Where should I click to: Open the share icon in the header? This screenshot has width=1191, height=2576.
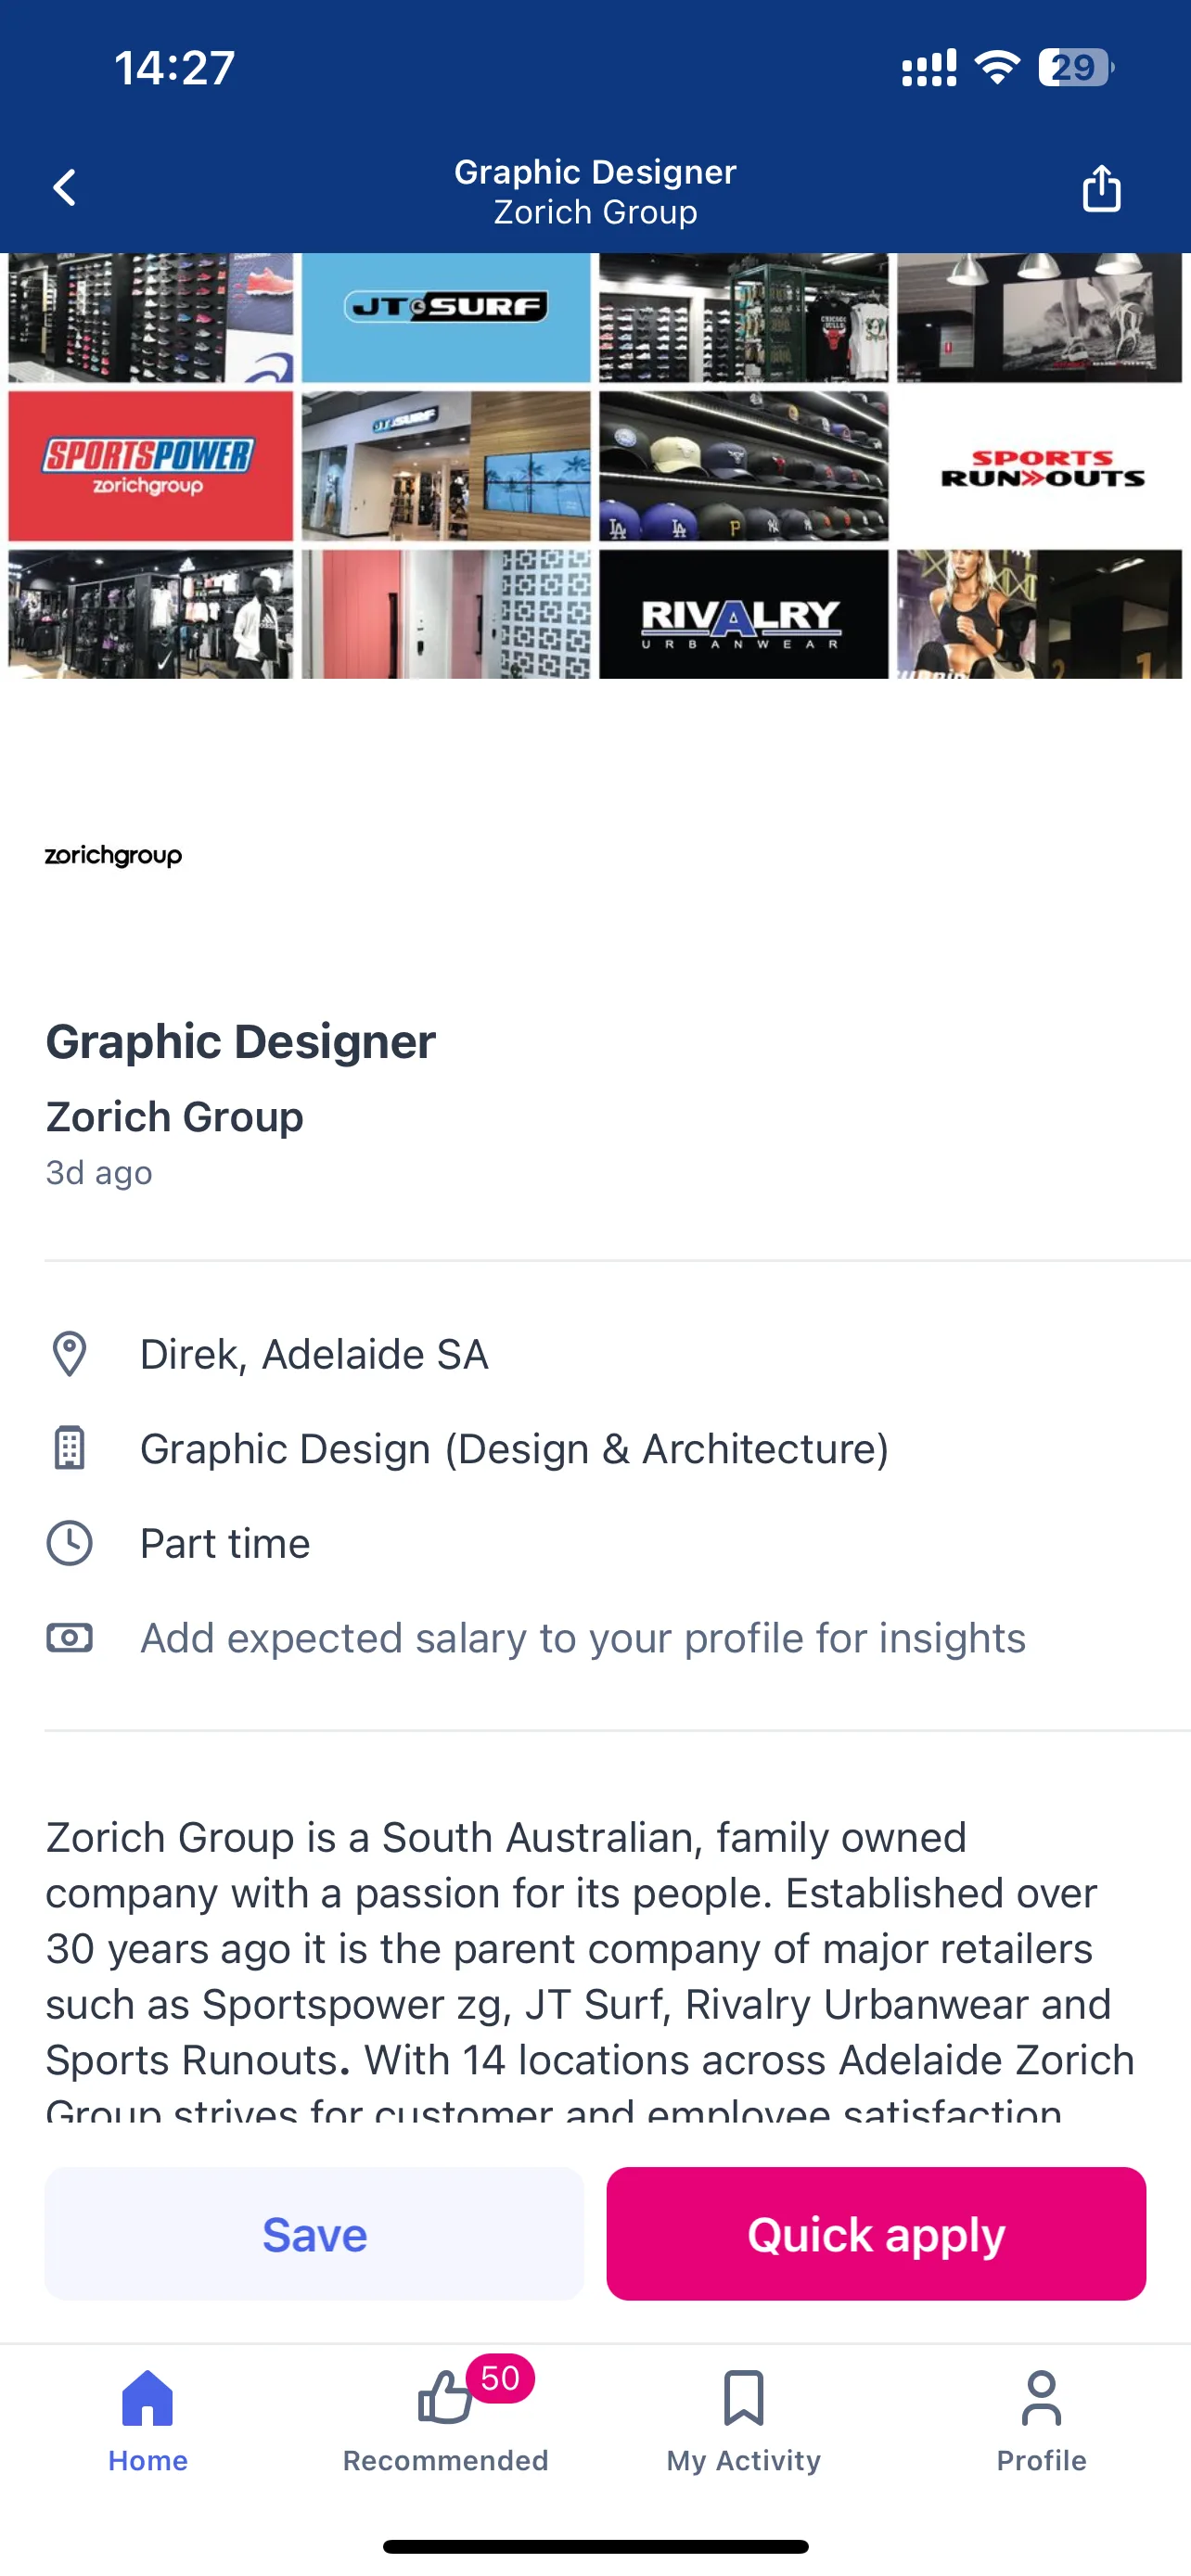click(x=1101, y=188)
